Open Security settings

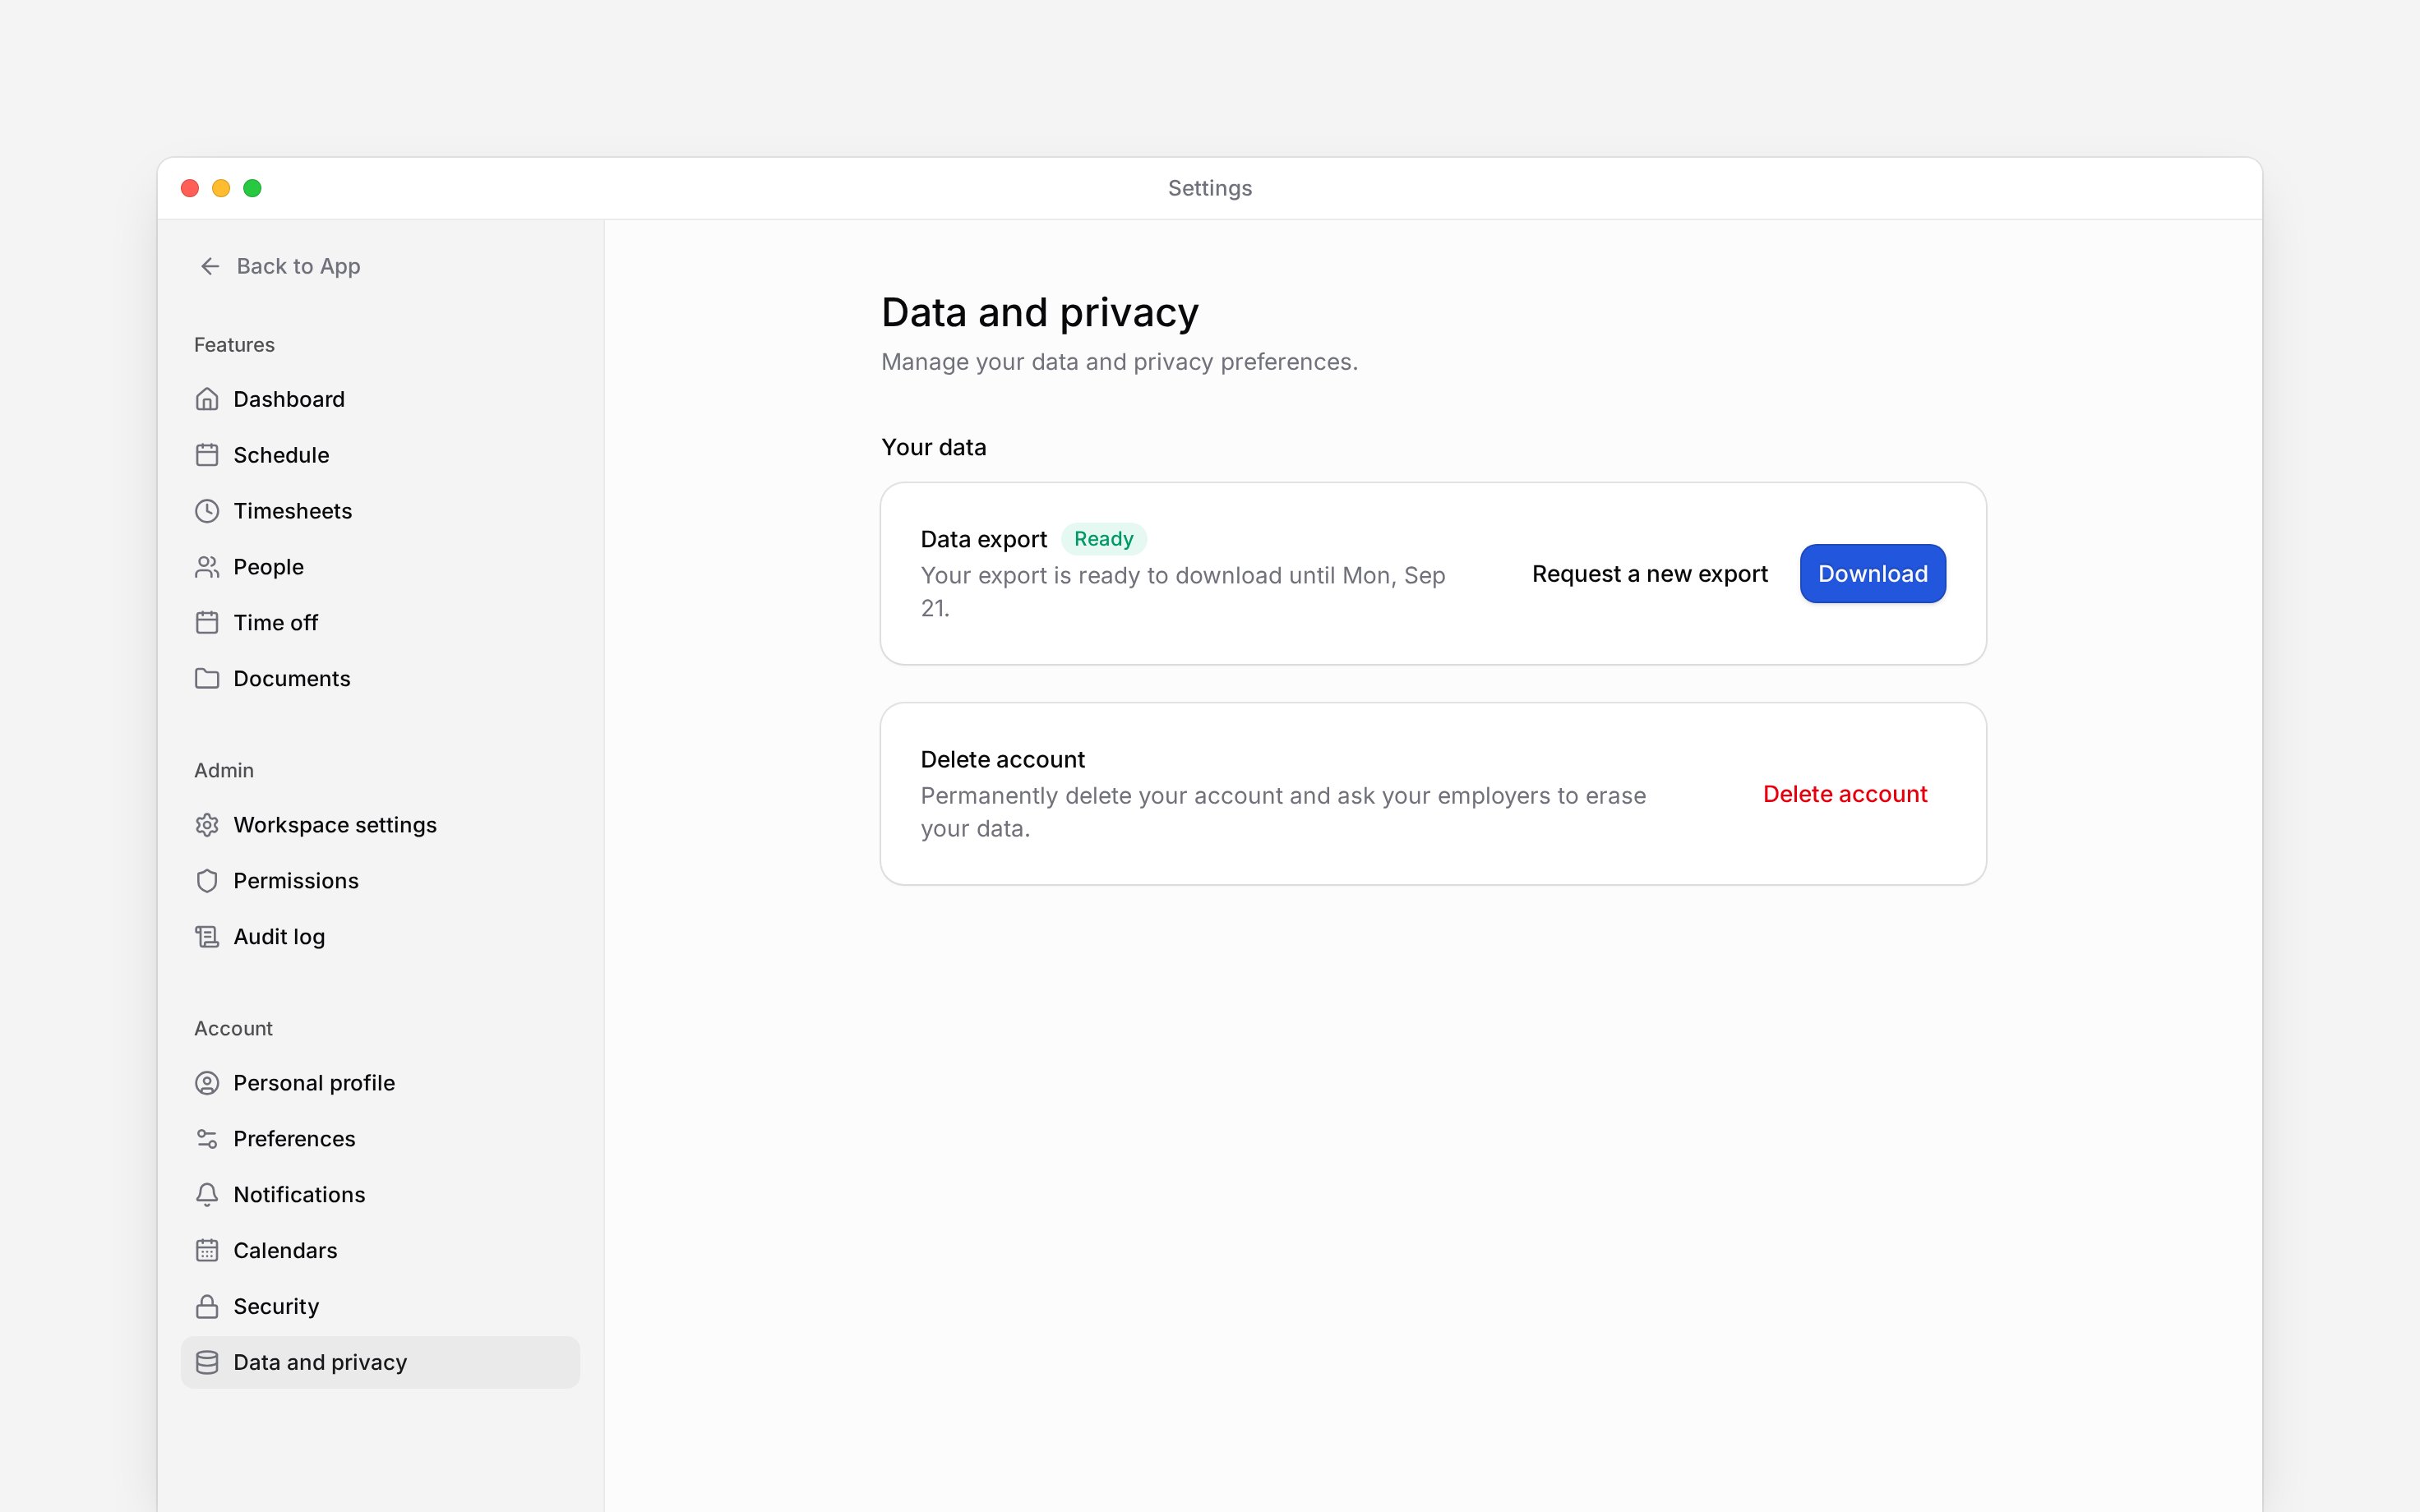[x=380, y=1307]
